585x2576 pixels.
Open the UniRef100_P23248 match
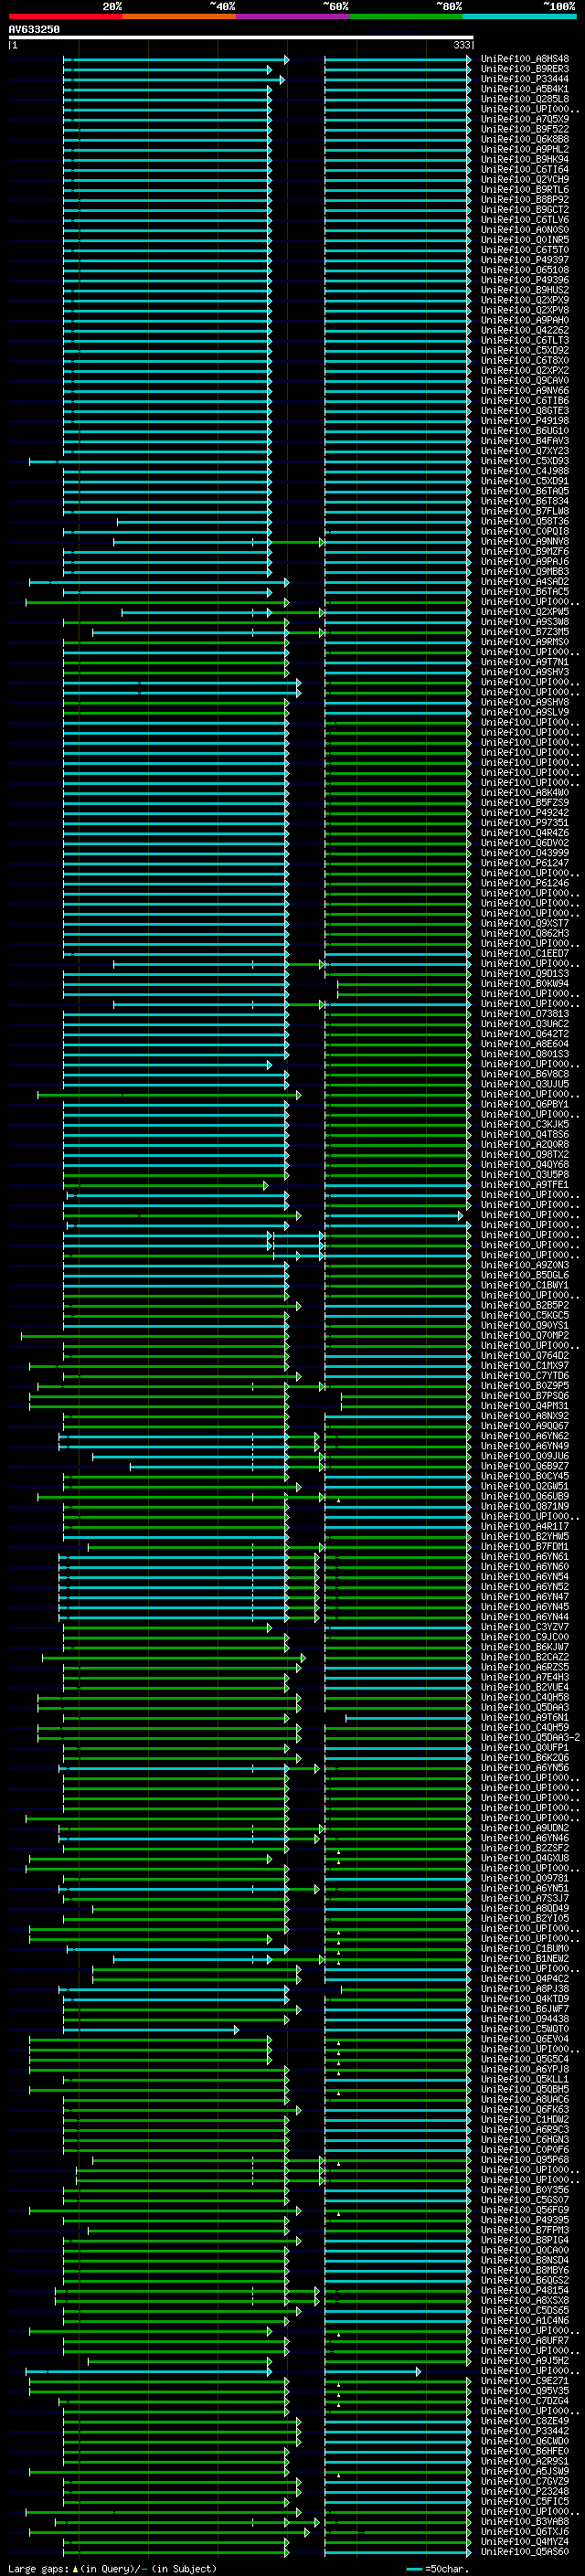(x=525, y=2491)
